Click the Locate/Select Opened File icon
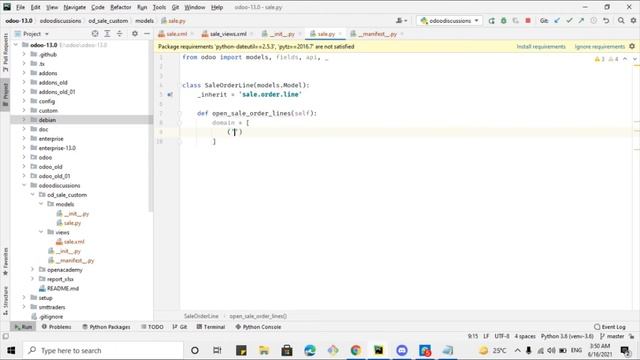The image size is (640, 360). coord(95,34)
